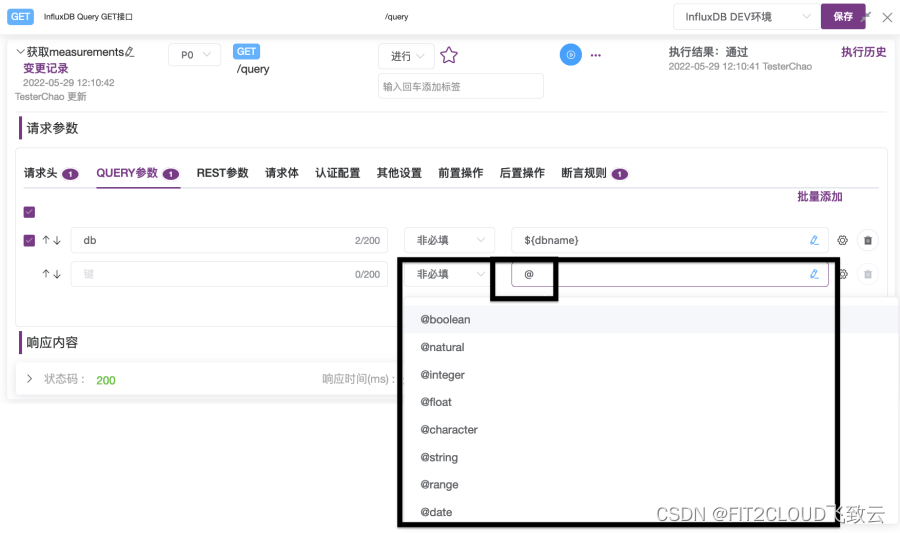Move db parameter down

[57, 240]
